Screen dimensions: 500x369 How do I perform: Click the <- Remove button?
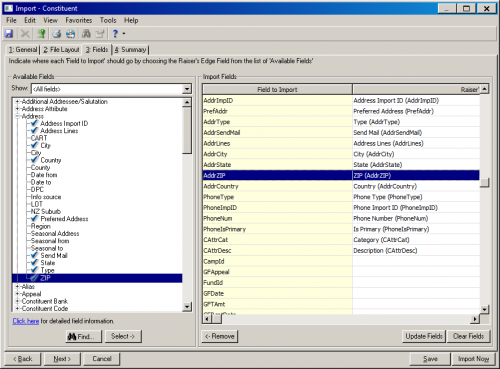pos(220,336)
